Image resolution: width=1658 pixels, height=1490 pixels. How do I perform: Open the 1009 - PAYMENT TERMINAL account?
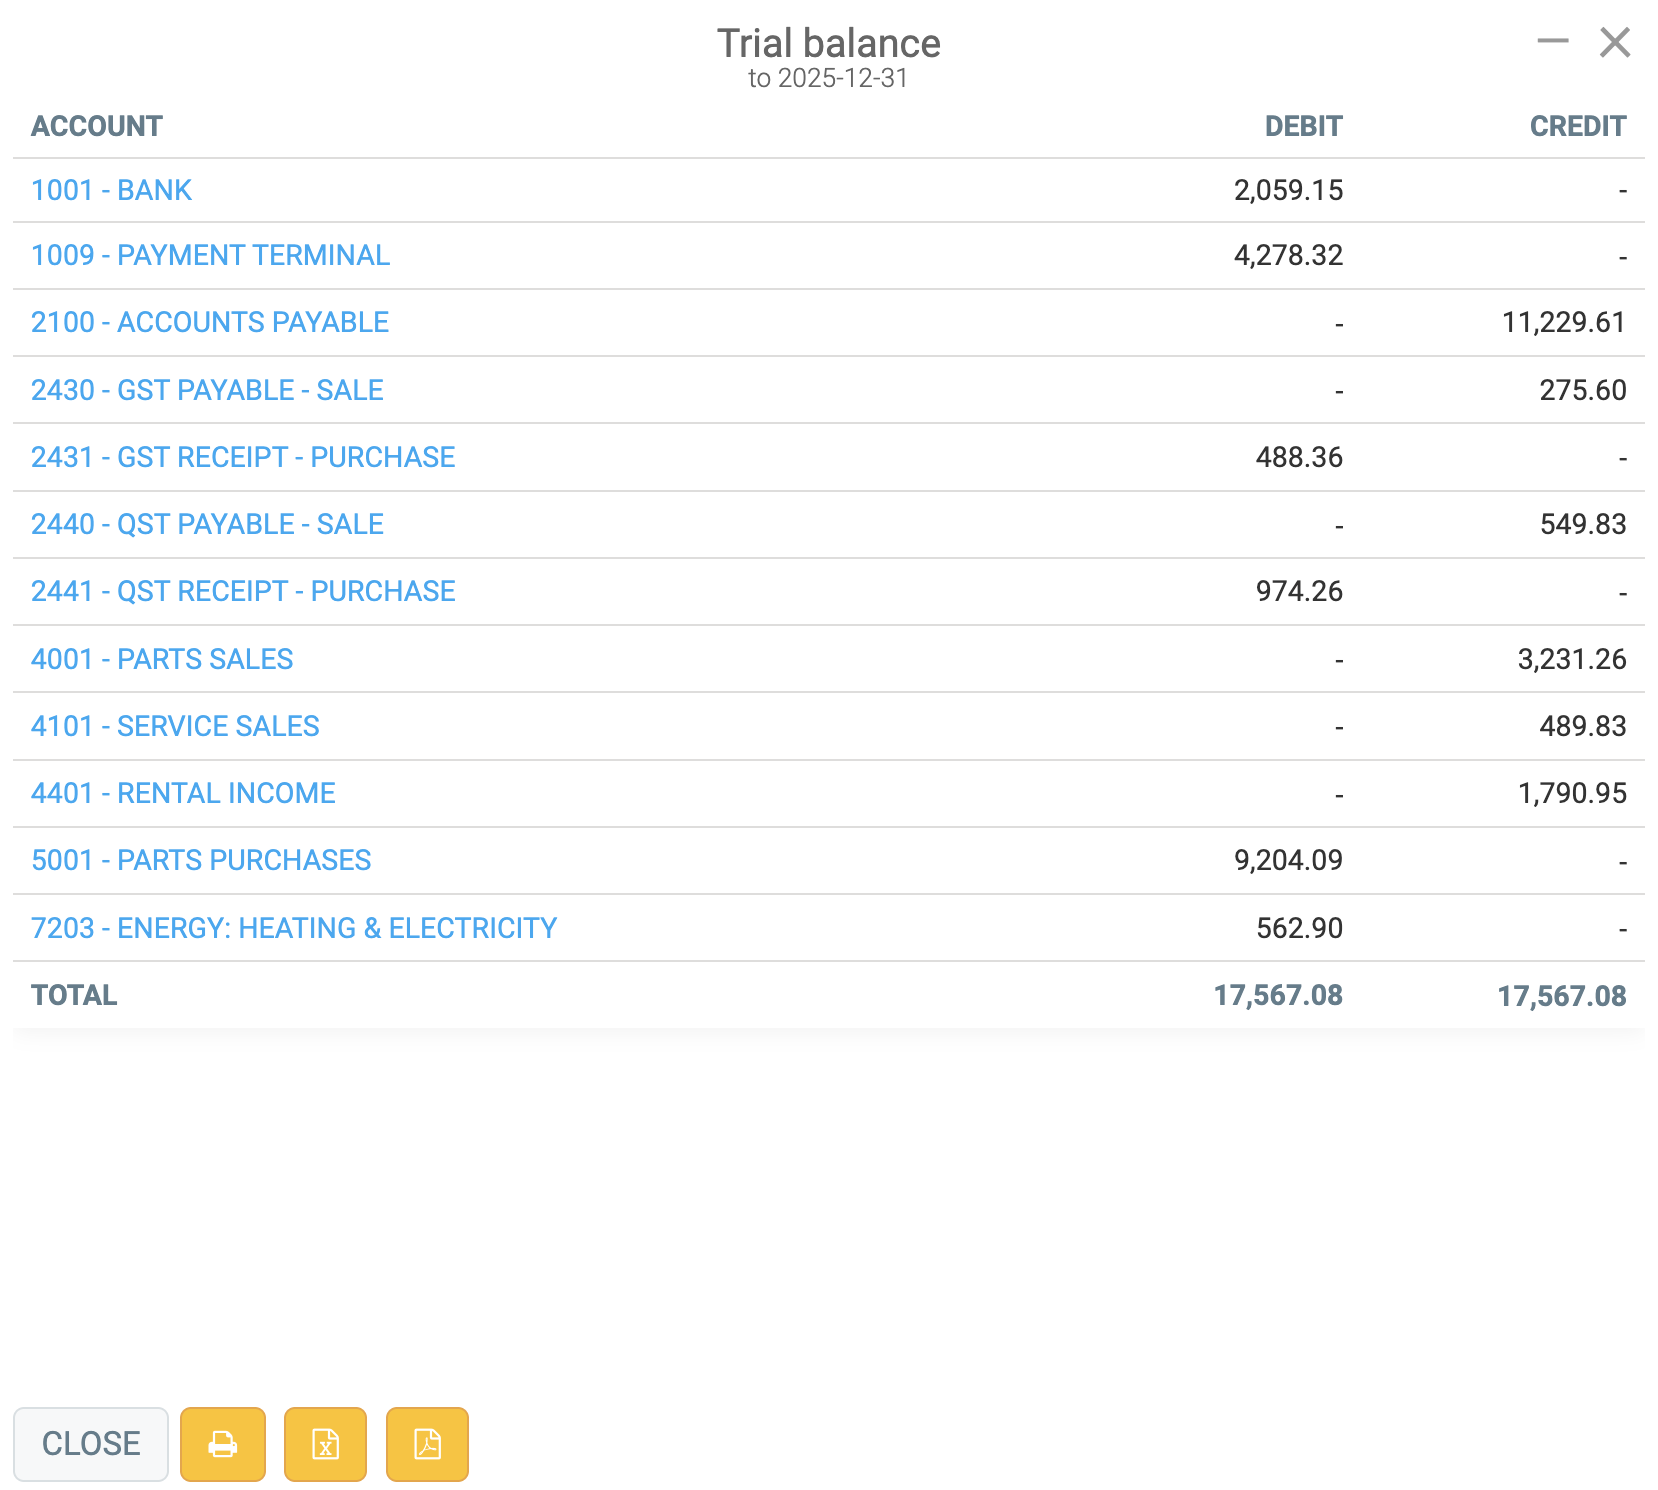click(210, 255)
